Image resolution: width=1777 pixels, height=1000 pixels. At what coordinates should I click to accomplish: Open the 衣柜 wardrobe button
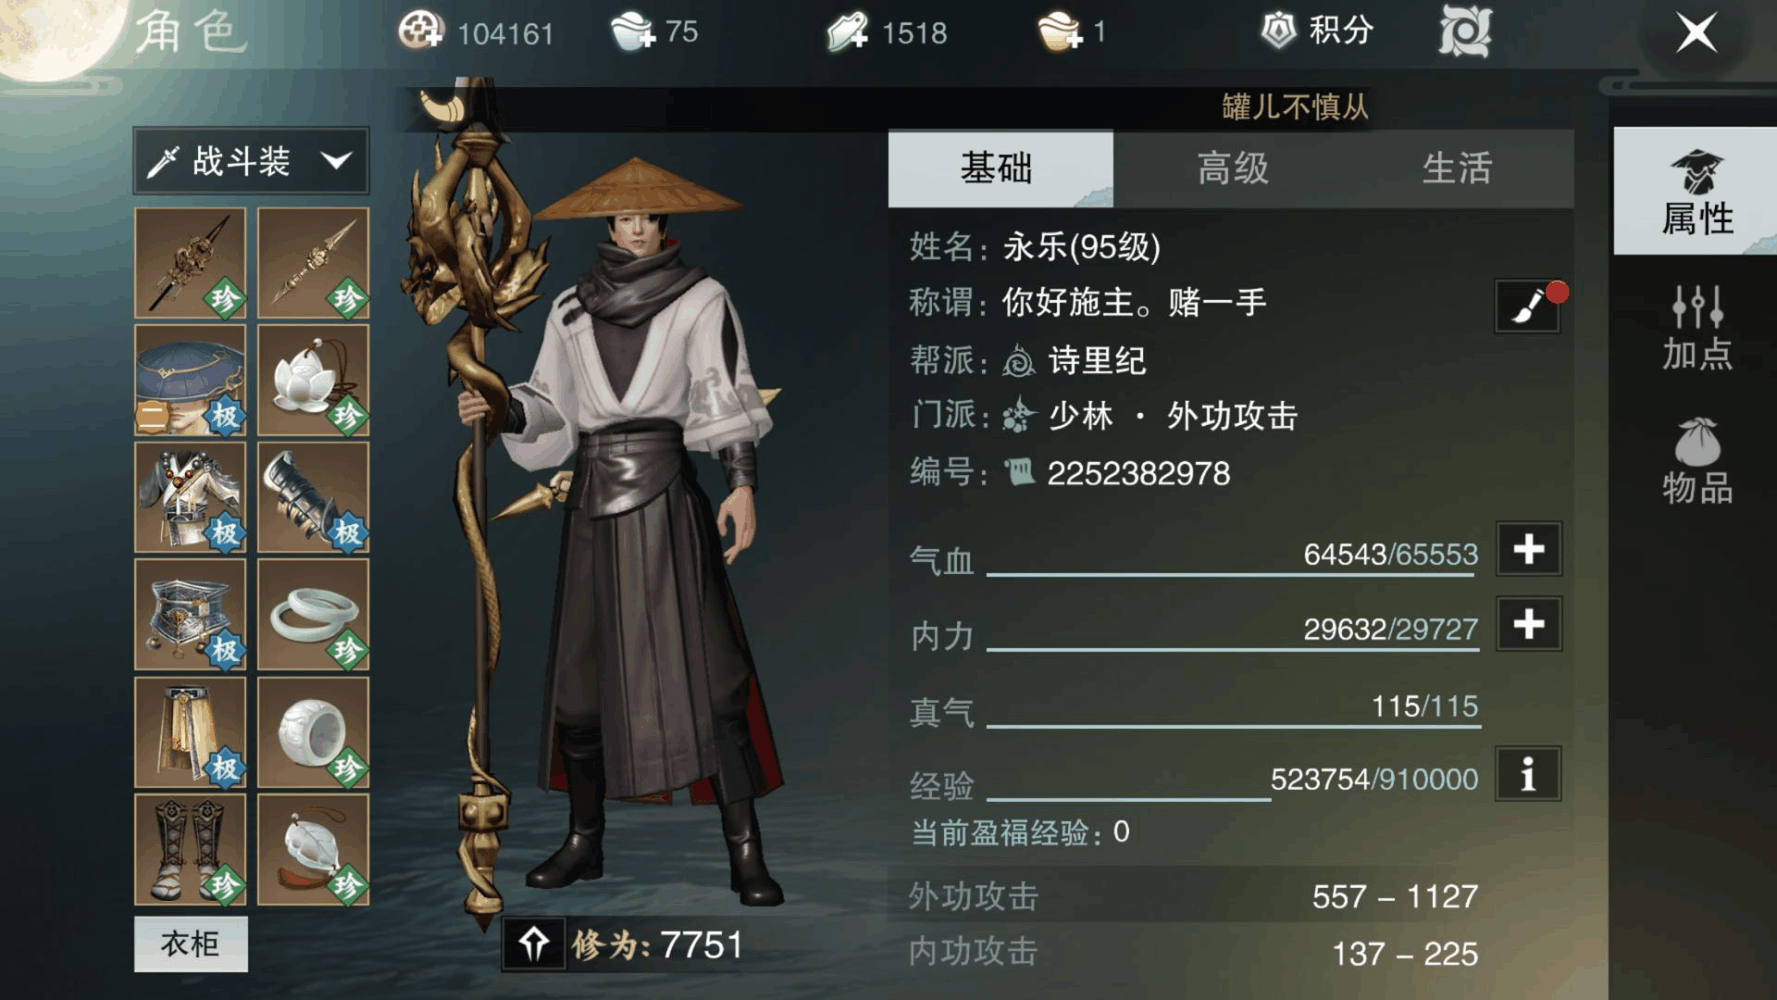(190, 944)
